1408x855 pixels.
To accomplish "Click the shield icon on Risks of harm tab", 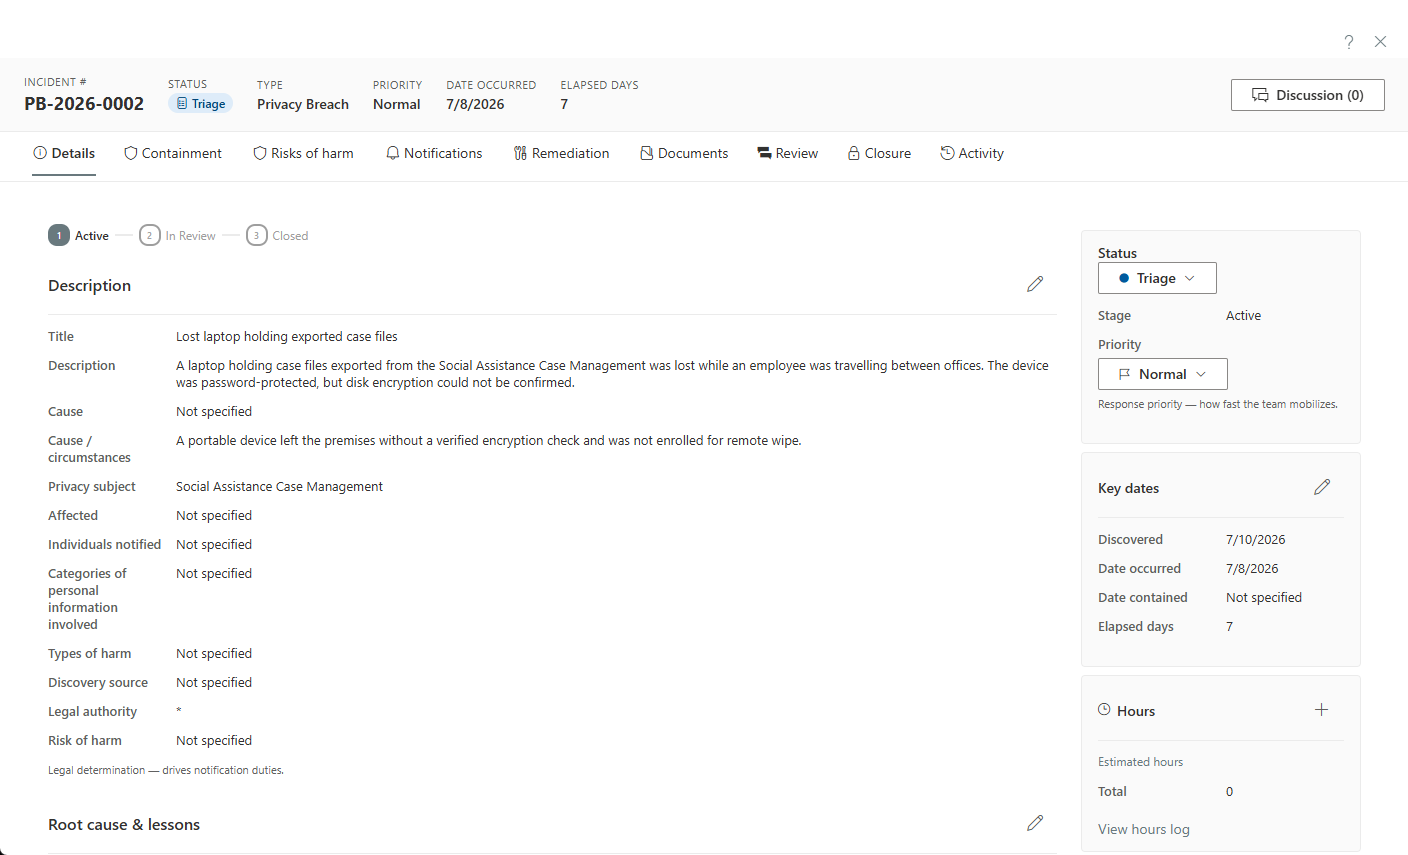I will coord(260,153).
